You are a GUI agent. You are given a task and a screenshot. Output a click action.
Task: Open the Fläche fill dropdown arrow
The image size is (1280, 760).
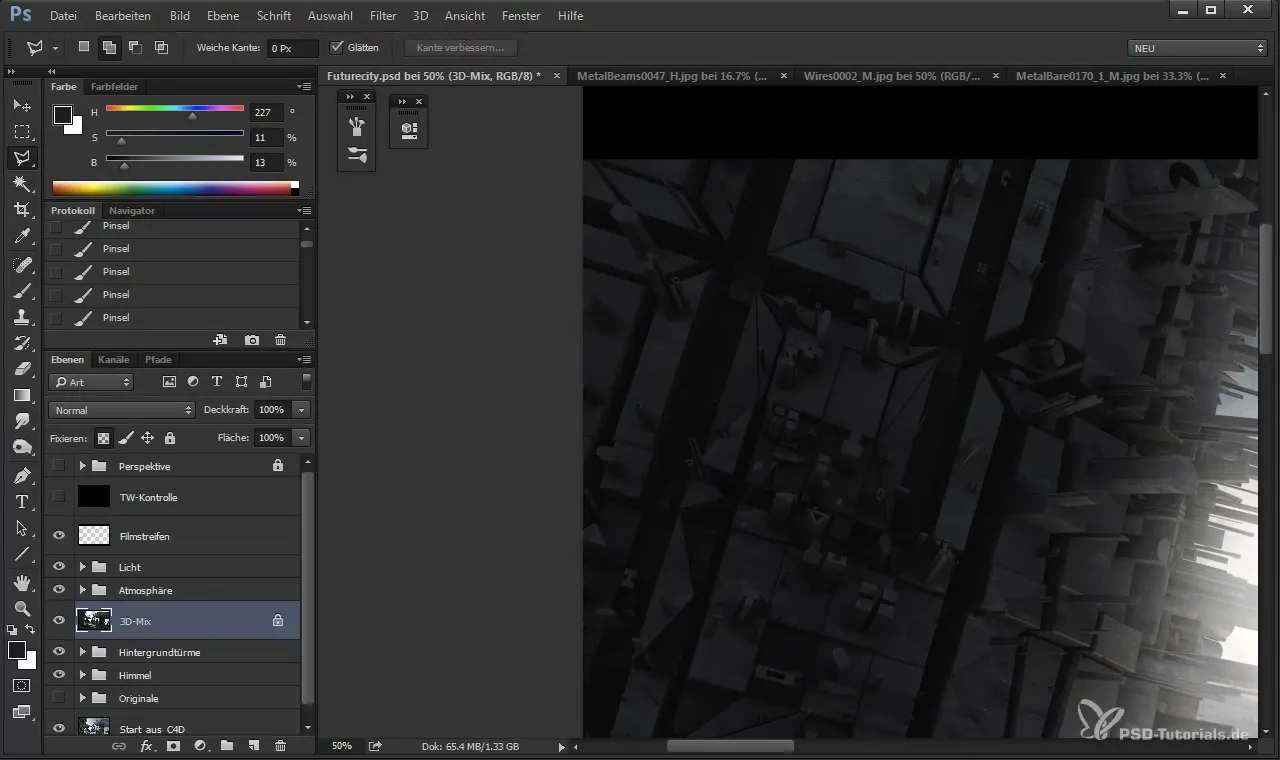[x=302, y=438]
